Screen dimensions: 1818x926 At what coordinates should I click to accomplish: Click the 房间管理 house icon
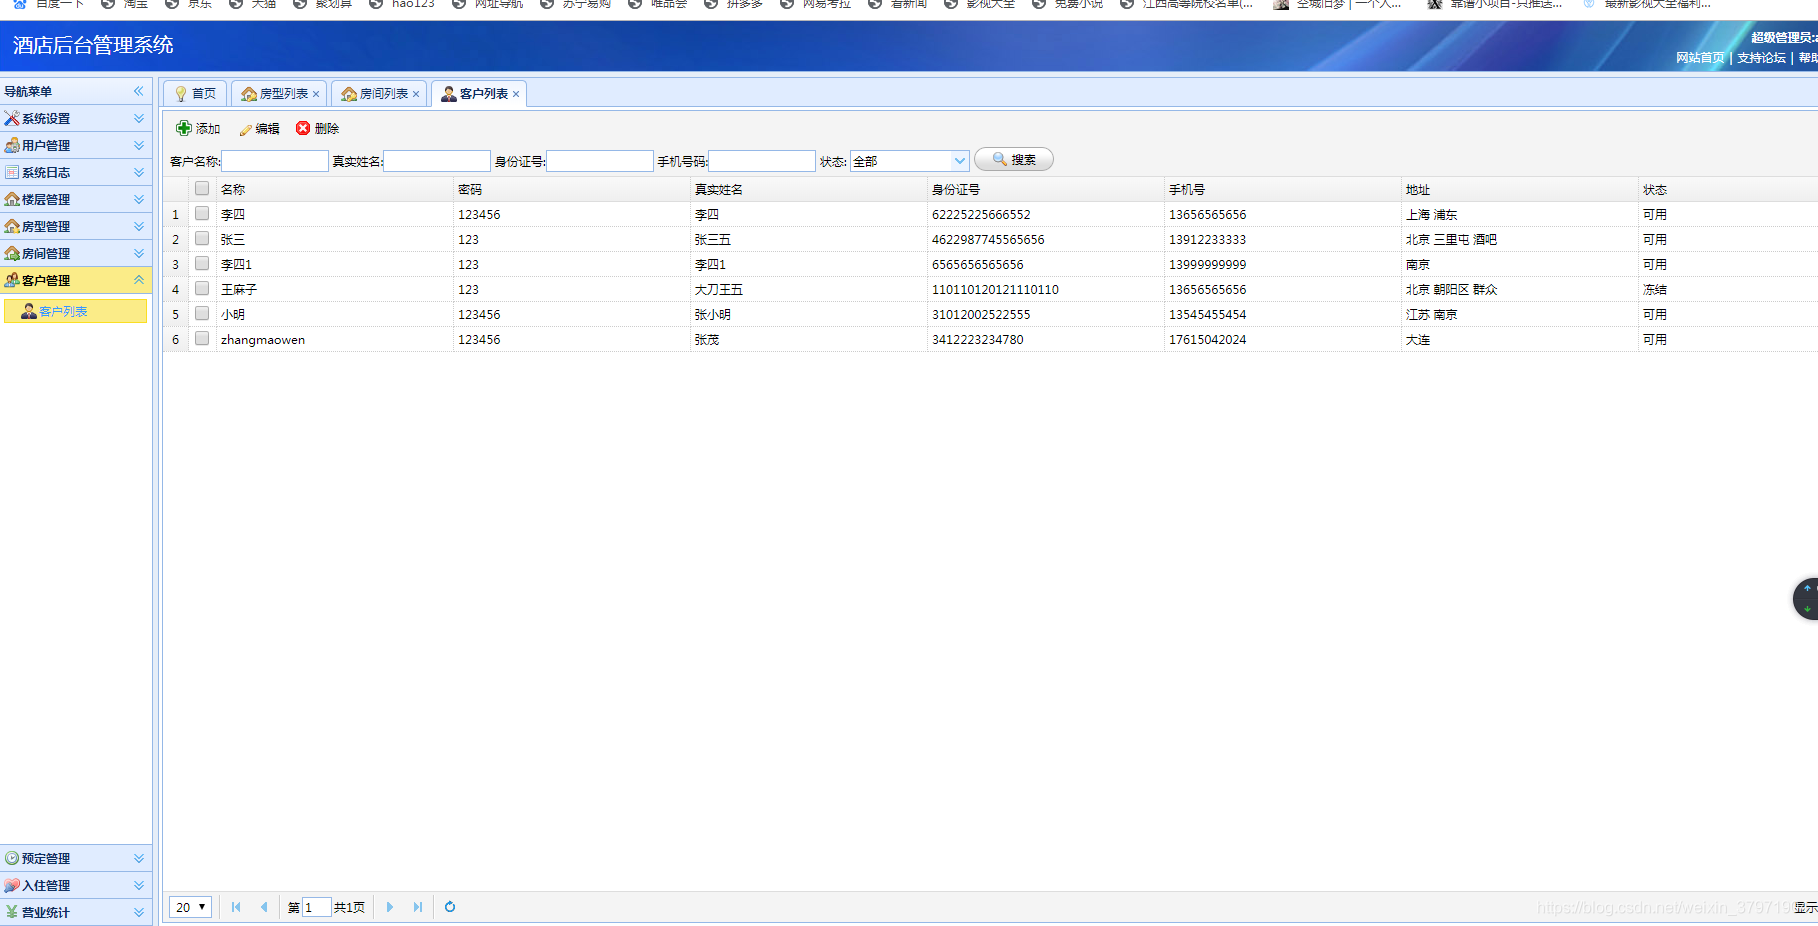[12, 253]
